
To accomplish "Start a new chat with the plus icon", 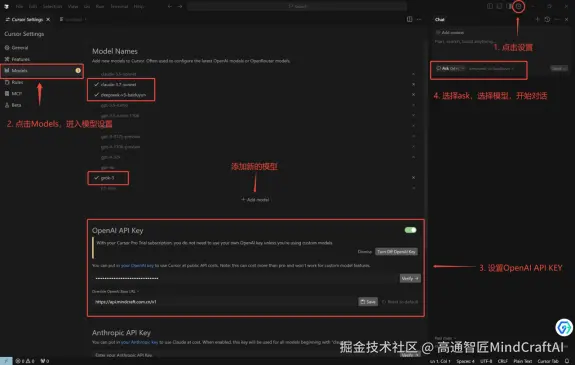I will click(x=538, y=19).
